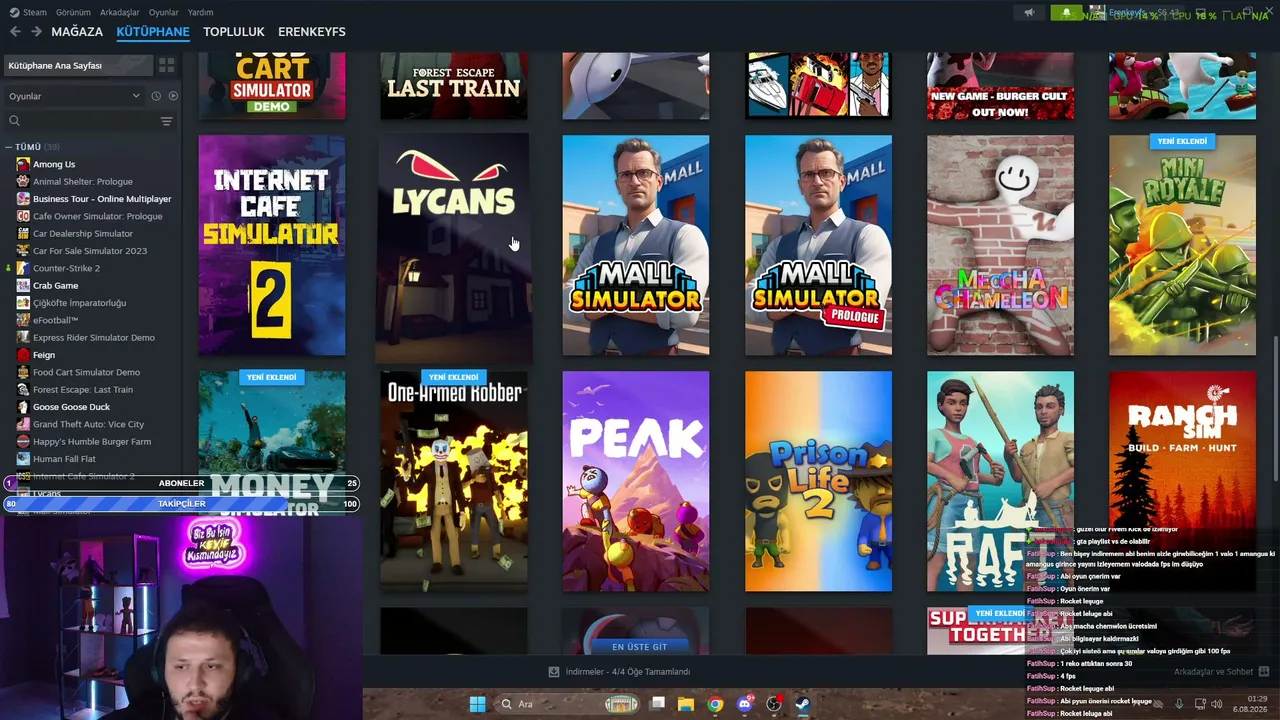Open Google Chrome from taskbar
The height and width of the screenshot is (720, 1280).
[715, 704]
